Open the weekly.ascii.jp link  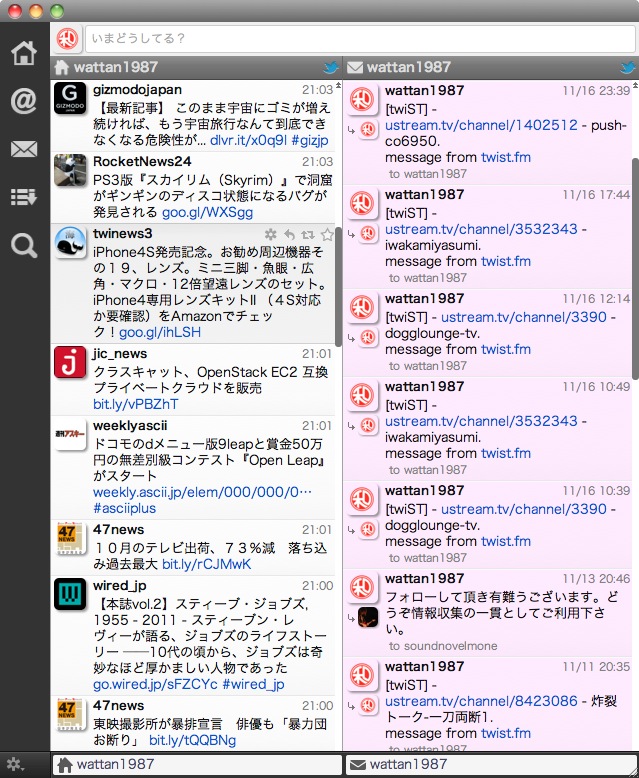tap(202, 492)
